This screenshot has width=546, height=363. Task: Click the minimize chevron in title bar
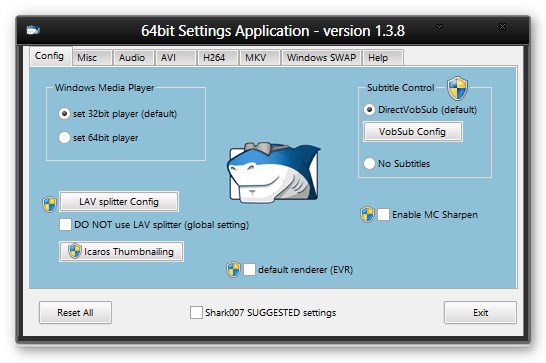coord(439,26)
